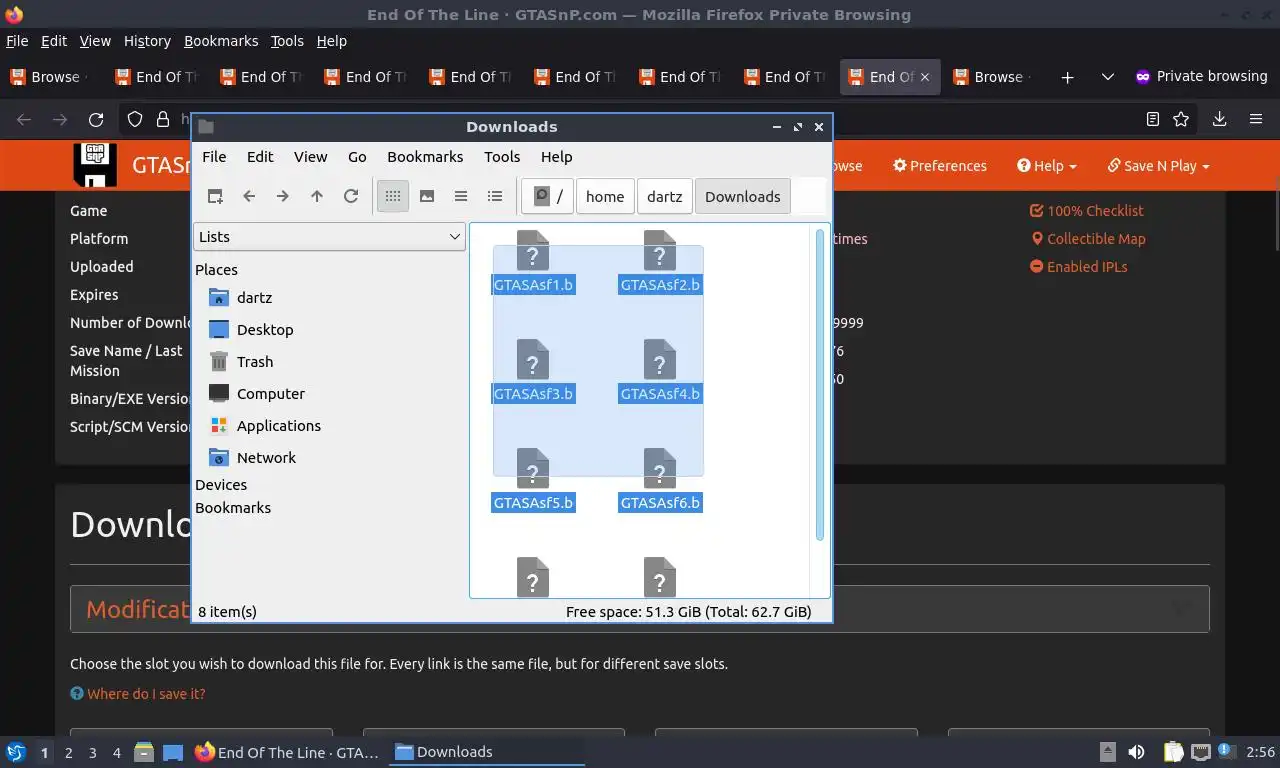The width and height of the screenshot is (1280, 768).
Task: Select the GTASAsf1.b file icon
Action: [533, 251]
